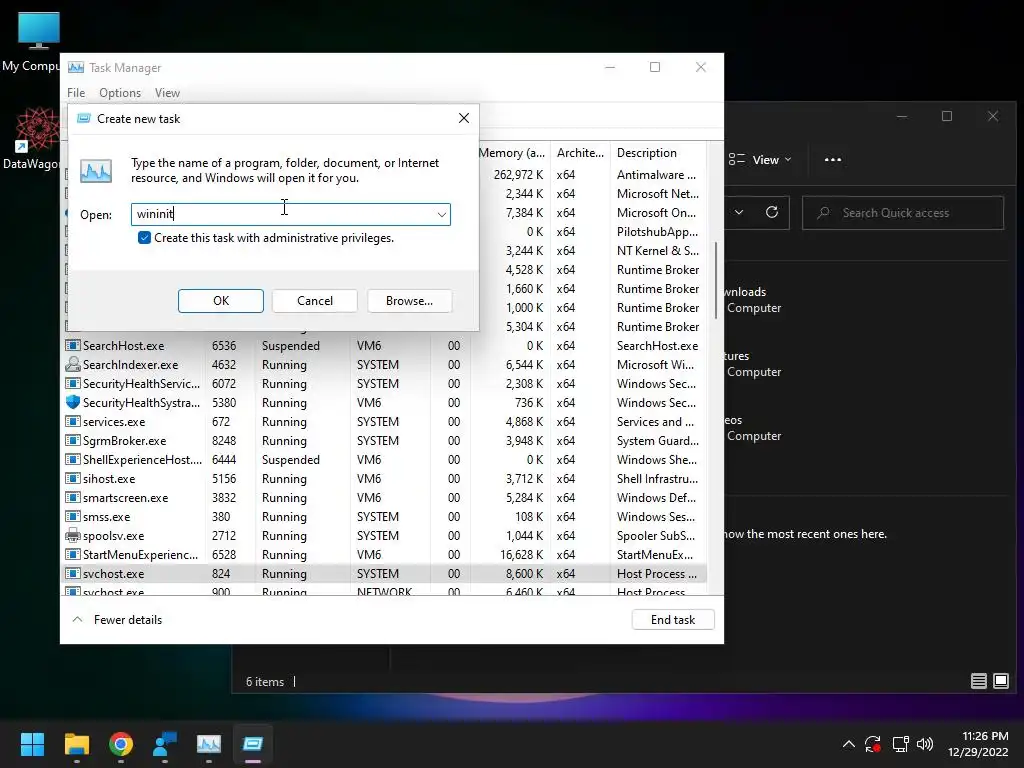Open network settings tray icon
Viewport: 1024px width, 768px height.
901,744
